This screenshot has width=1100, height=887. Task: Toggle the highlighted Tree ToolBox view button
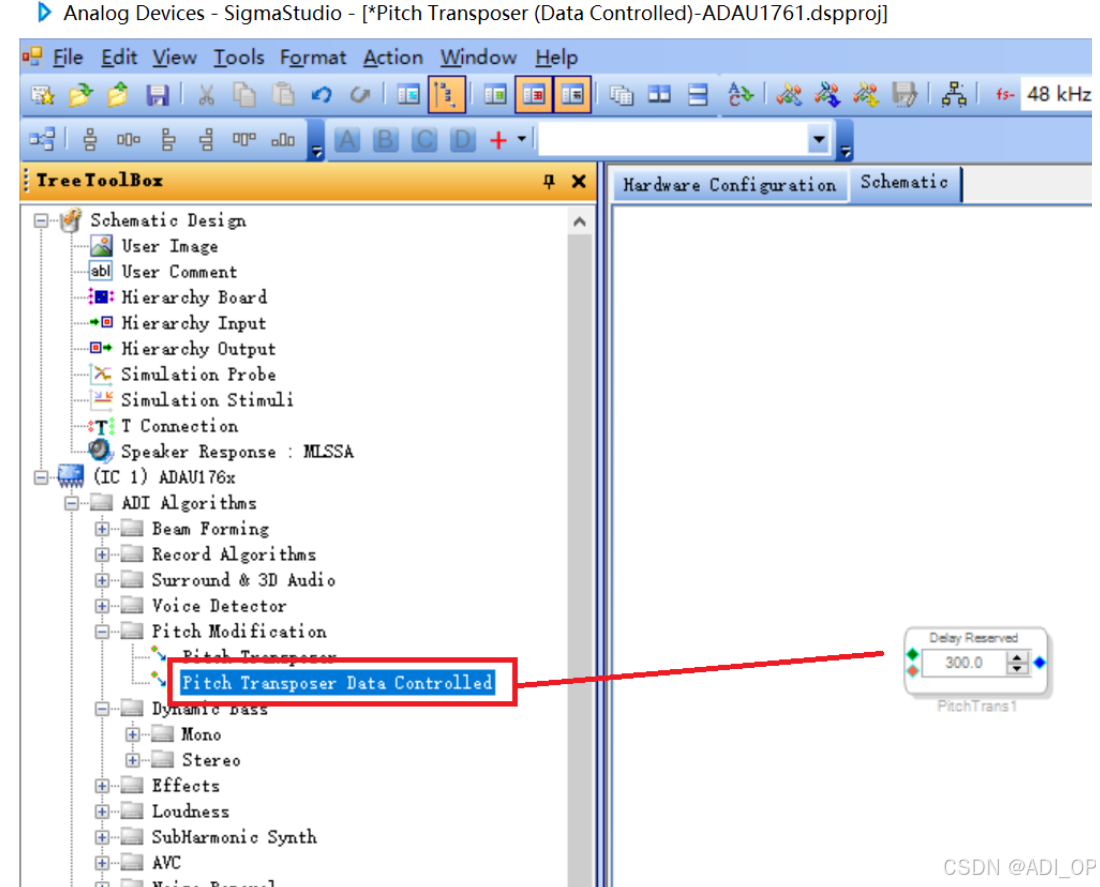446,95
